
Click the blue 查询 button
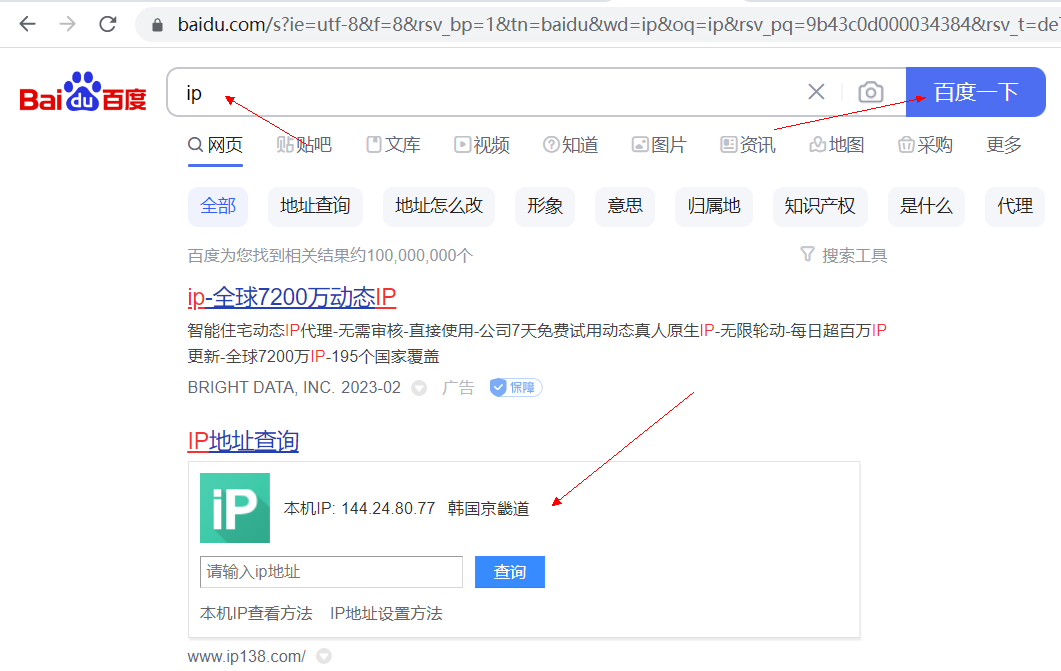pyautogui.click(x=510, y=572)
